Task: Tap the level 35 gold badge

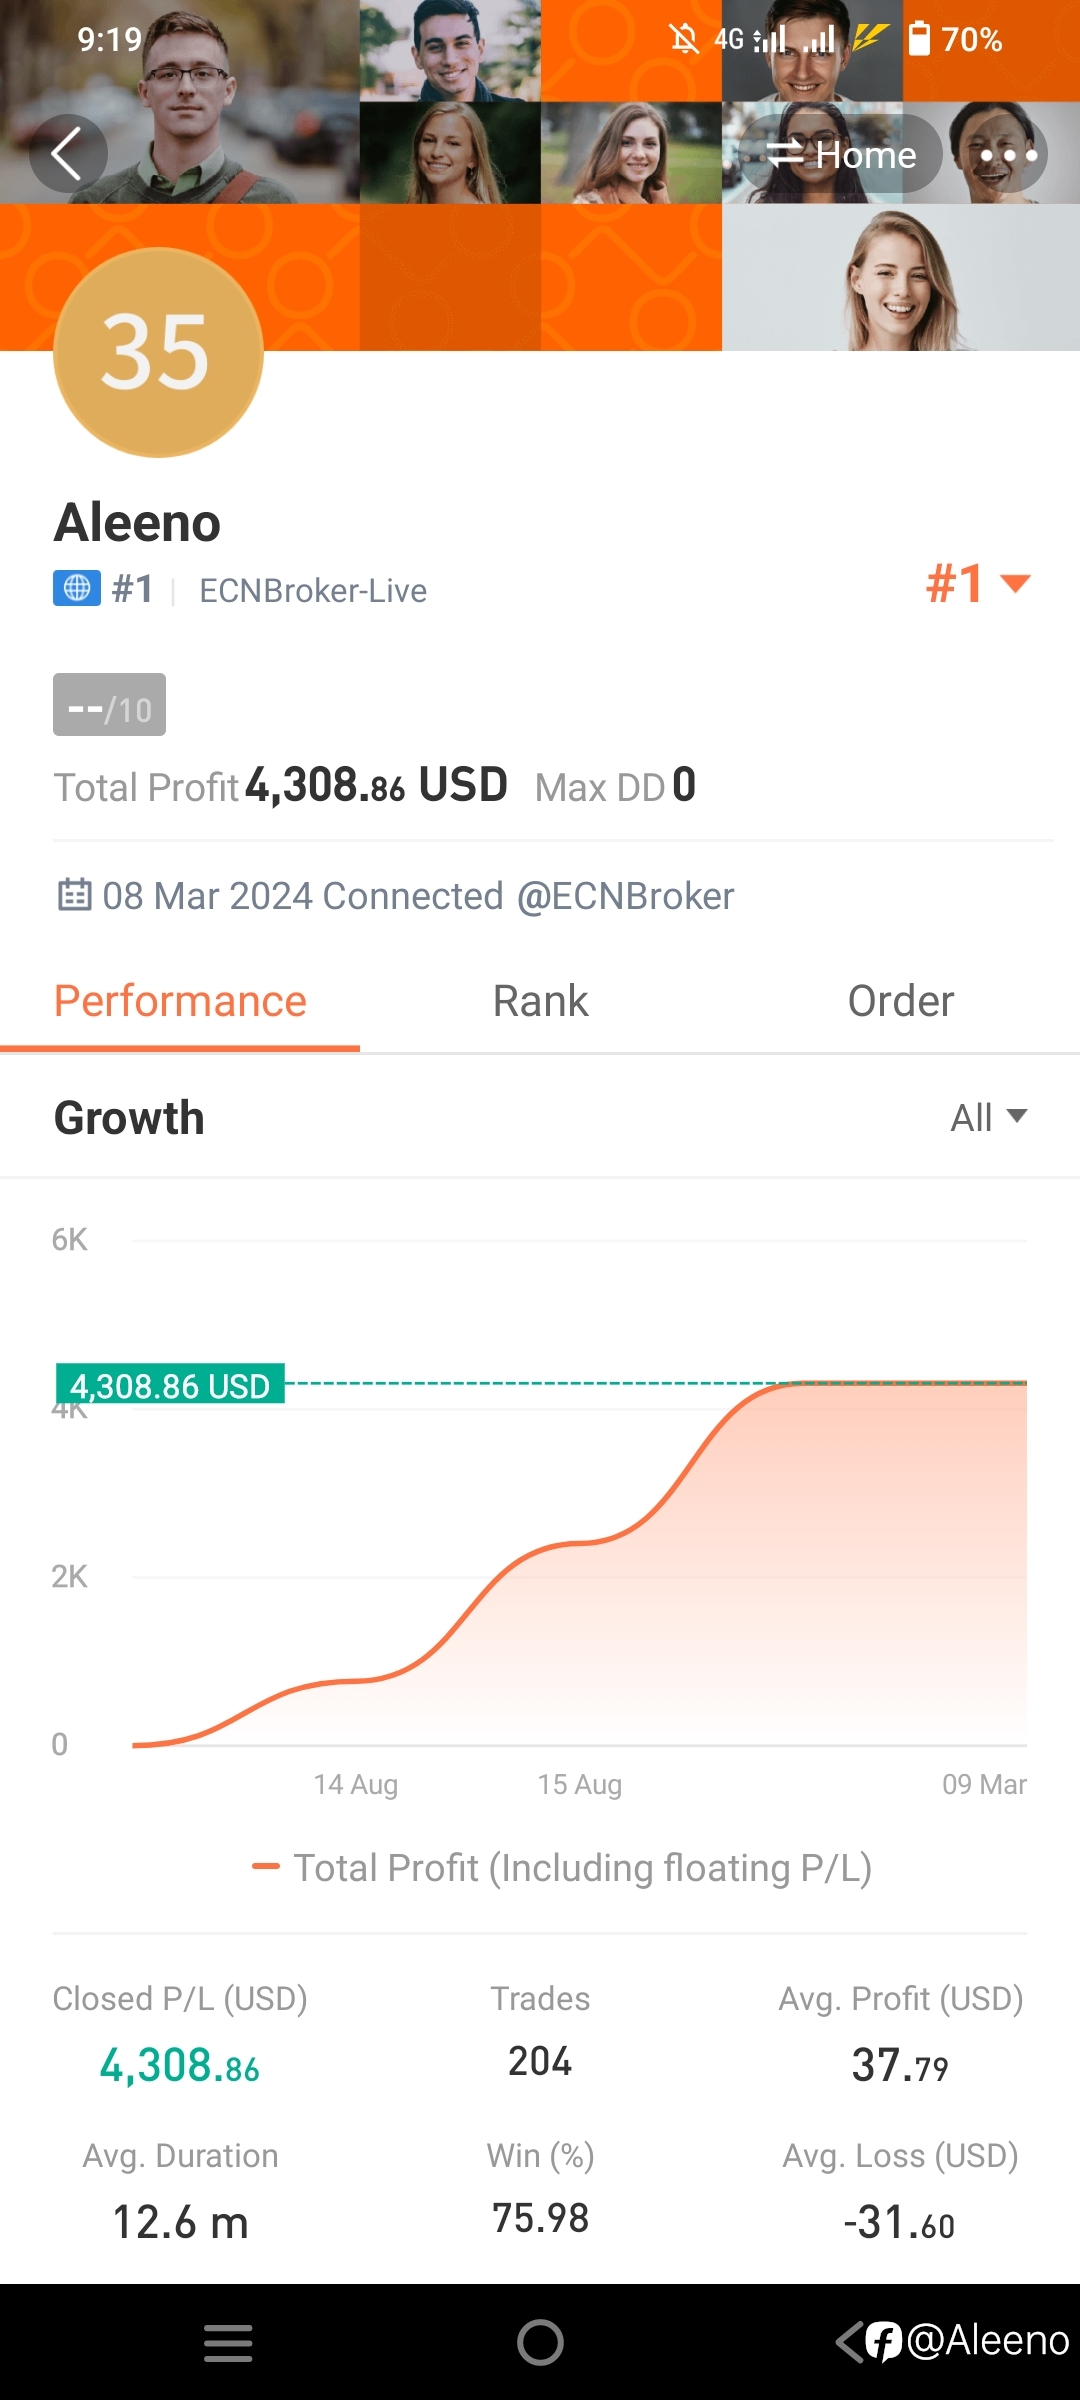Action: 158,352
